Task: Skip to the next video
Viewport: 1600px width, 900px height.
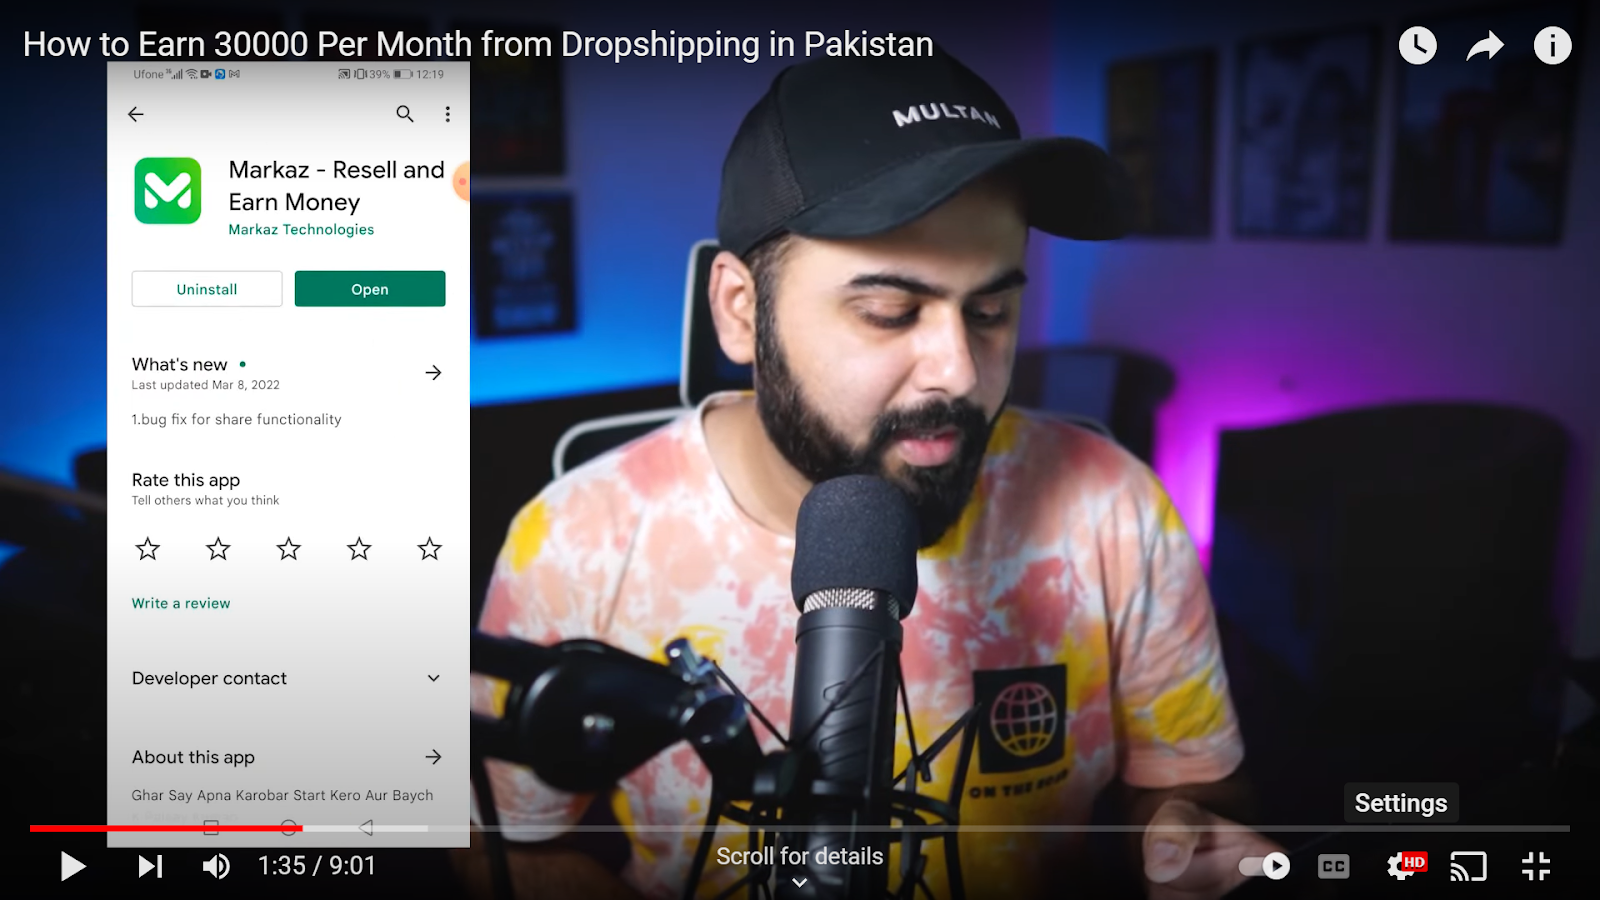Action: tap(150, 866)
